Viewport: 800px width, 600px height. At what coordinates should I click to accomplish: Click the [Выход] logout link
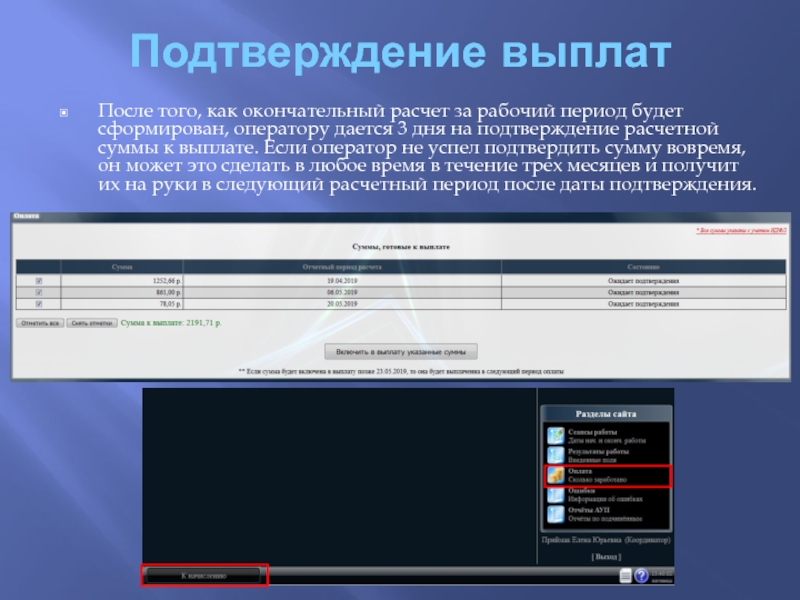[606, 557]
